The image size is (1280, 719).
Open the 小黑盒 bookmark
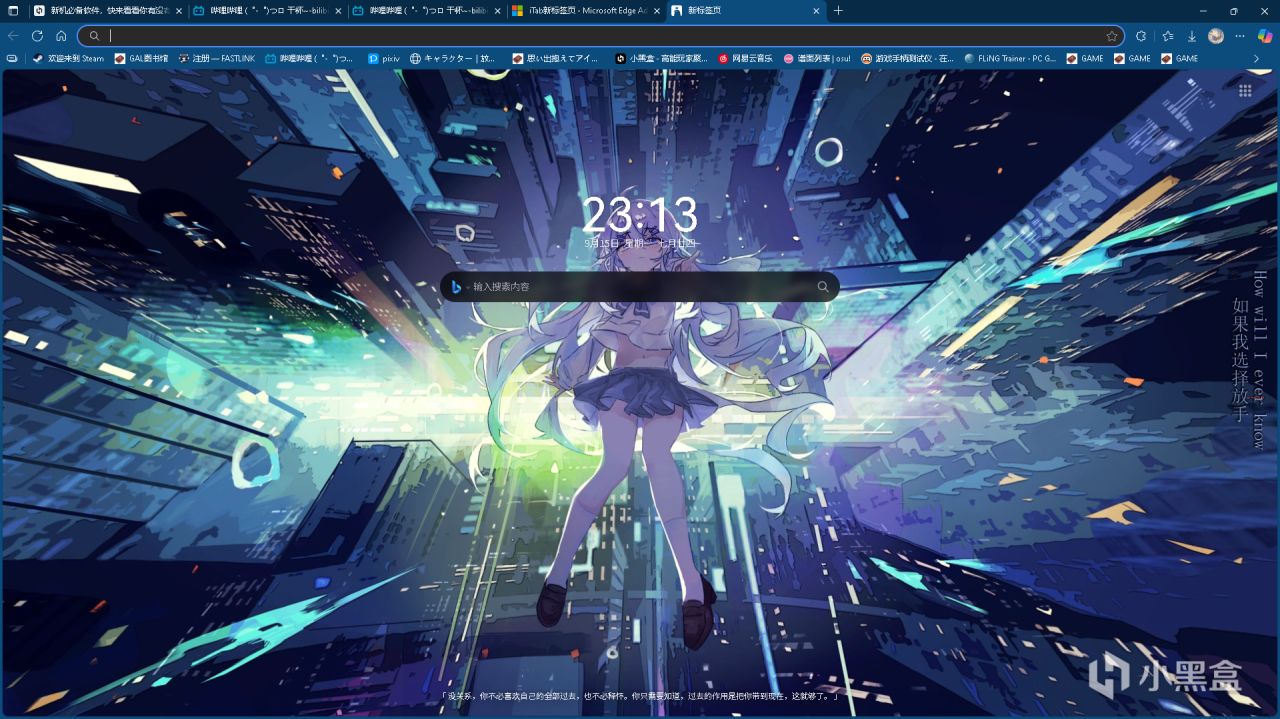(x=661, y=58)
